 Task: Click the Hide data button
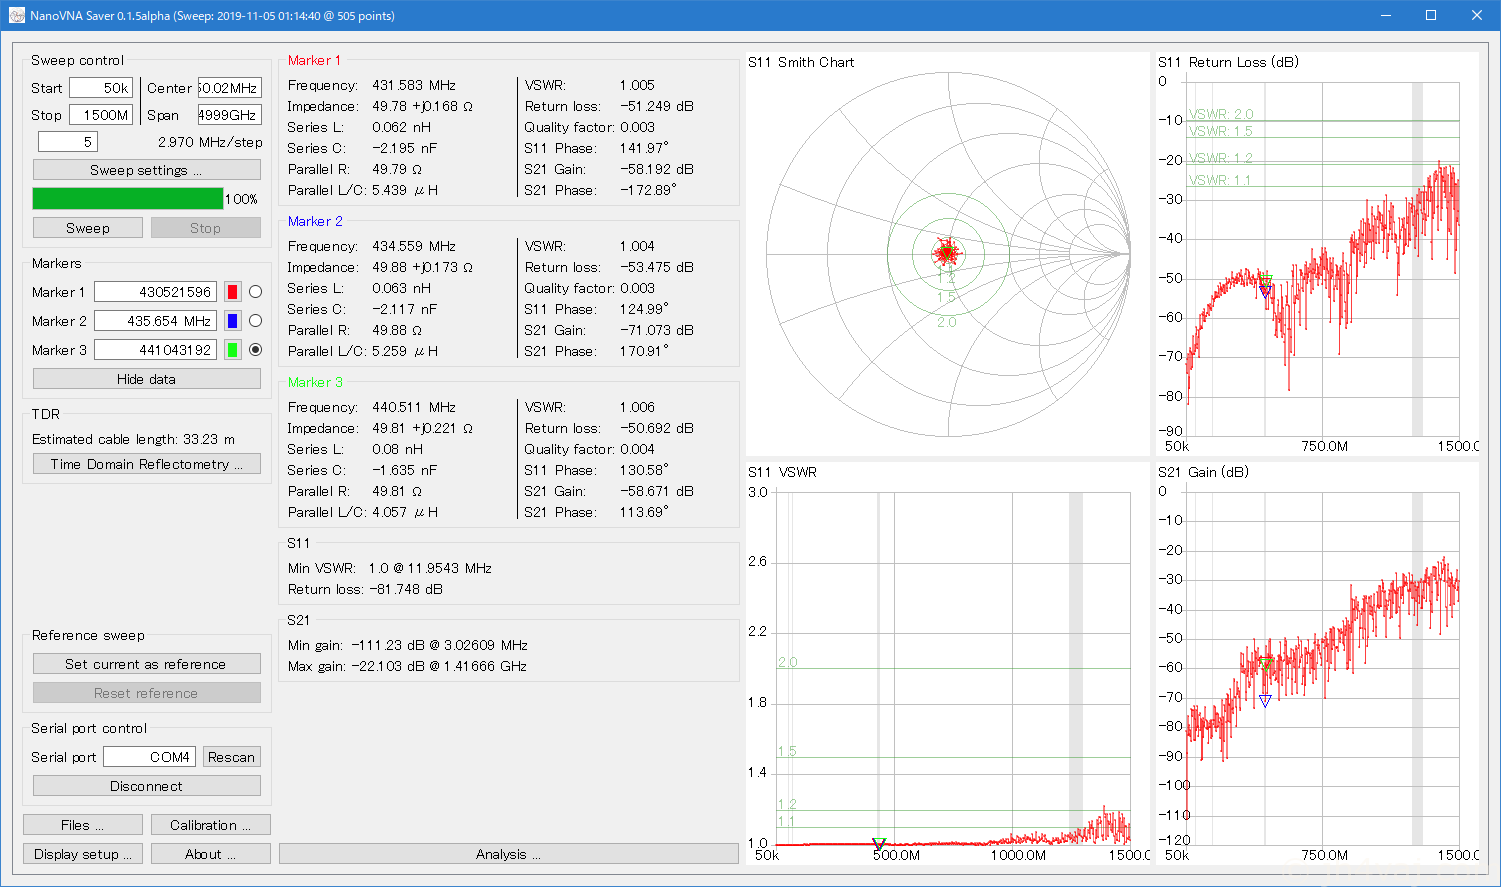tap(147, 379)
